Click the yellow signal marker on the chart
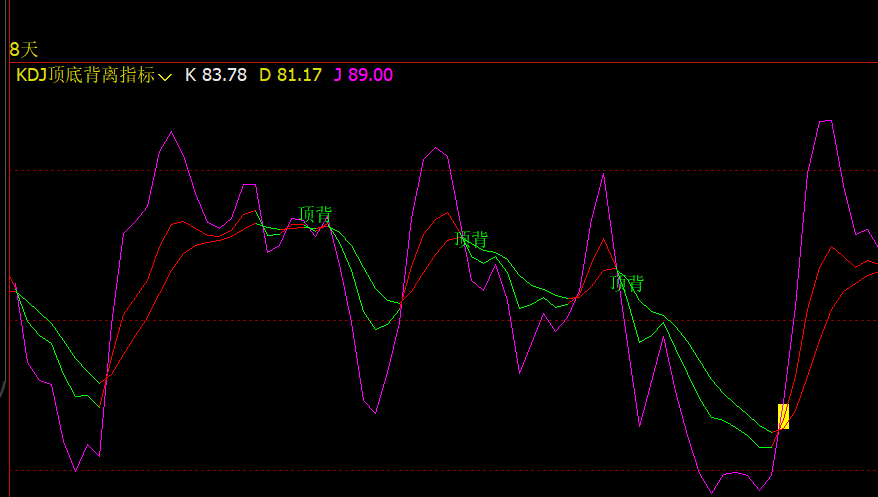 point(783,416)
